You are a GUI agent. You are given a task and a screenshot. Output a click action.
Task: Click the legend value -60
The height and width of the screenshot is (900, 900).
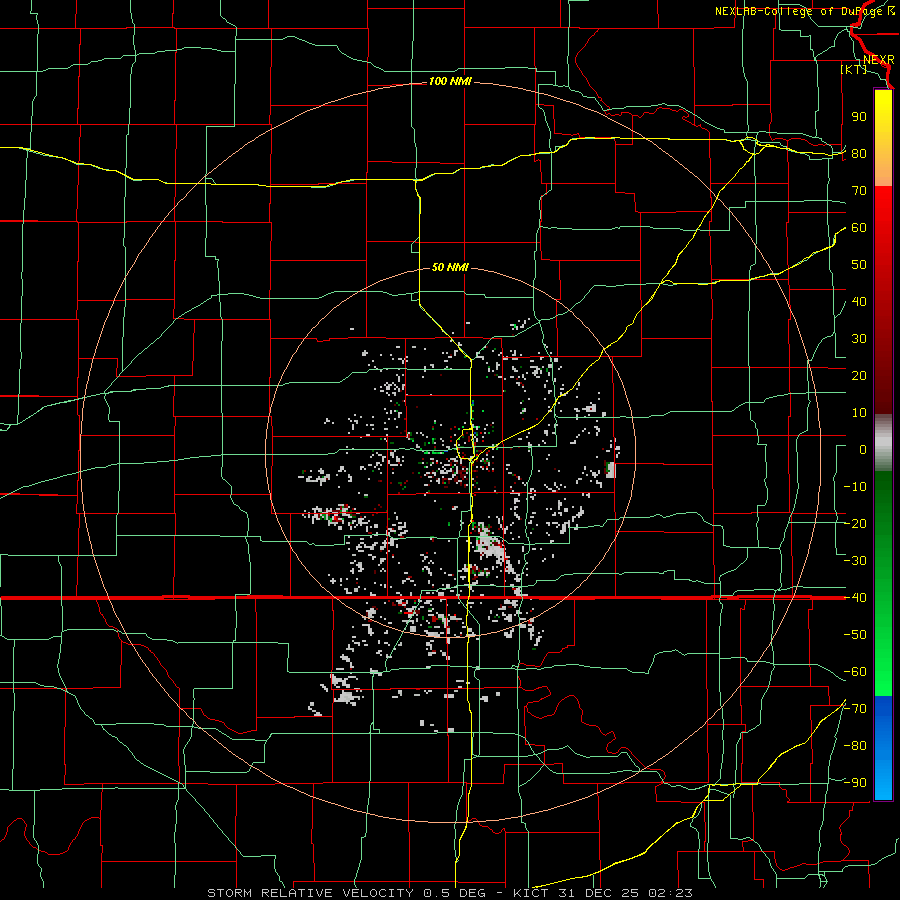click(855, 672)
